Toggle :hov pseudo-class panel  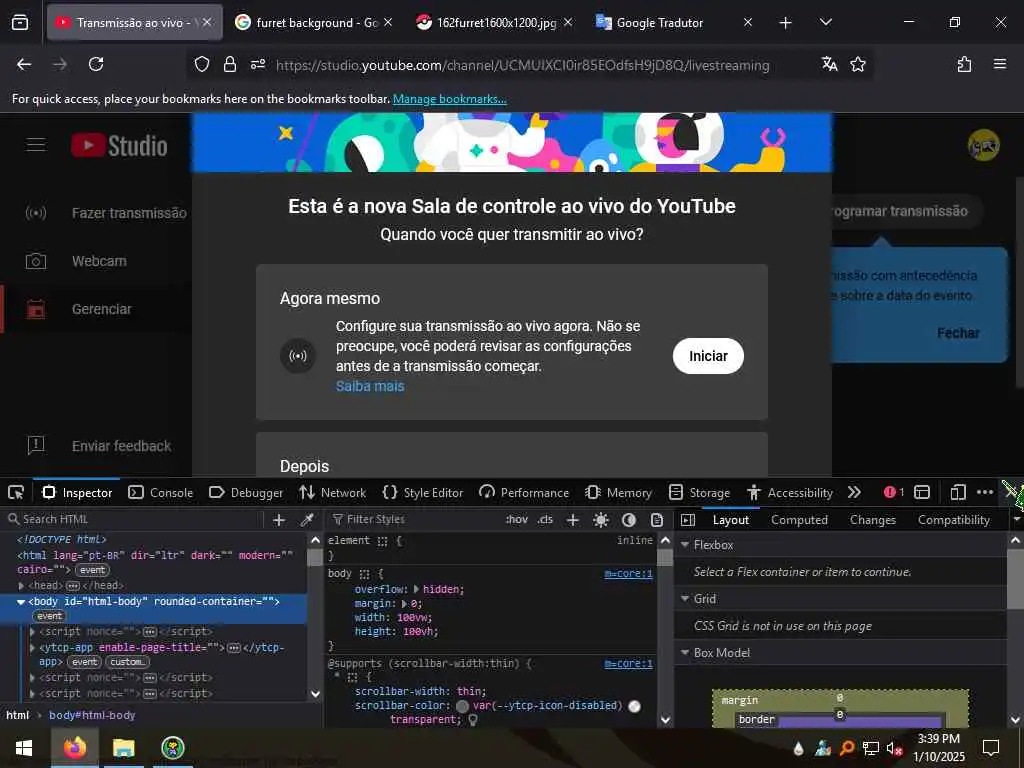(x=517, y=520)
